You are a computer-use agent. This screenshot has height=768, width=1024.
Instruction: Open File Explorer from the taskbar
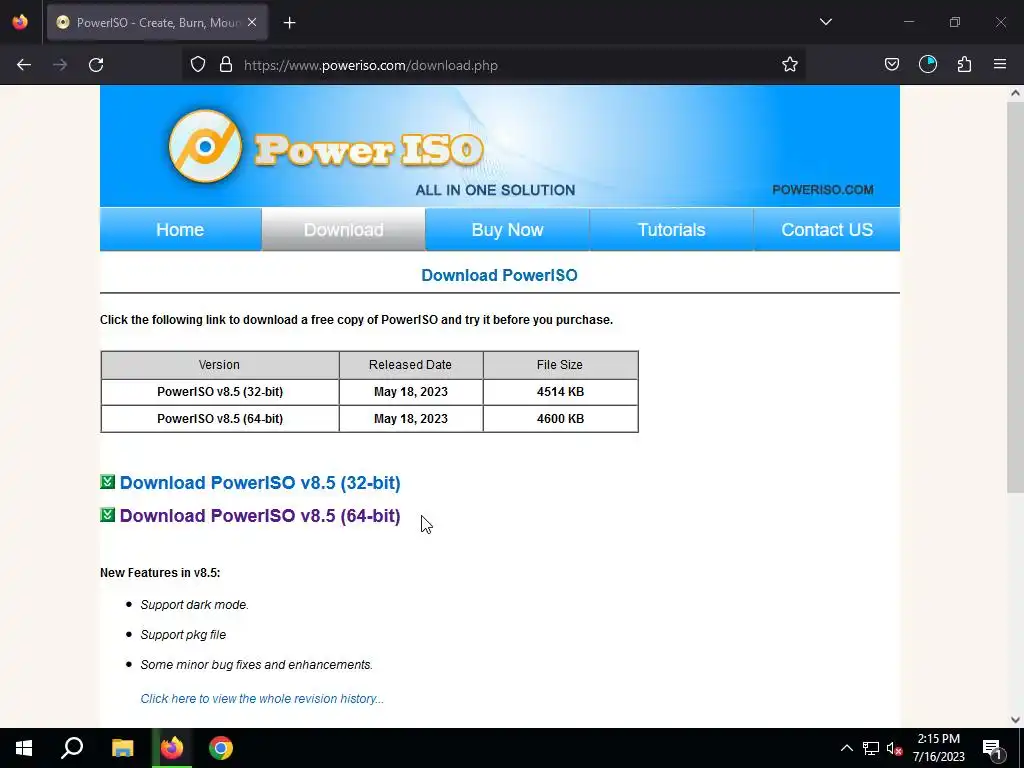[x=122, y=748]
